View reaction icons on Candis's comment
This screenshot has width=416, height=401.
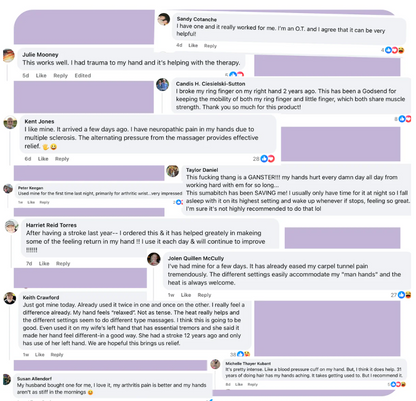pos(403,119)
